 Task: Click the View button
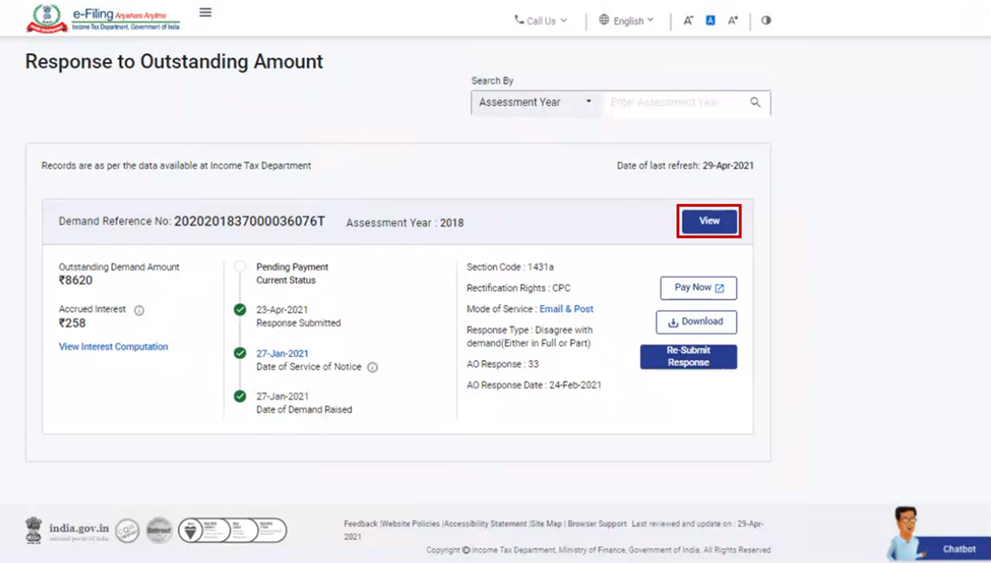[709, 221]
